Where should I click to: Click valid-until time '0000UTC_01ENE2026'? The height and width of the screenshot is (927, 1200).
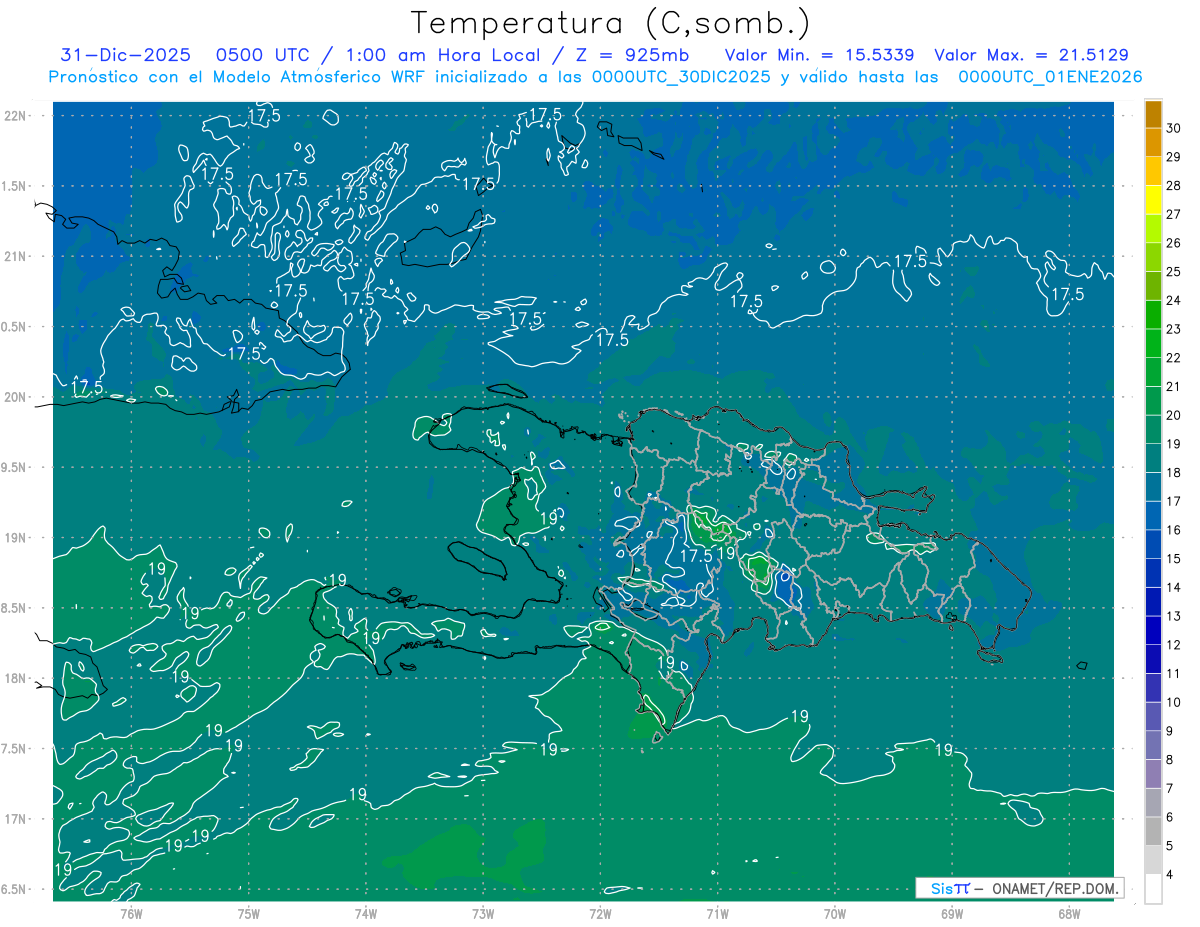1050,77
